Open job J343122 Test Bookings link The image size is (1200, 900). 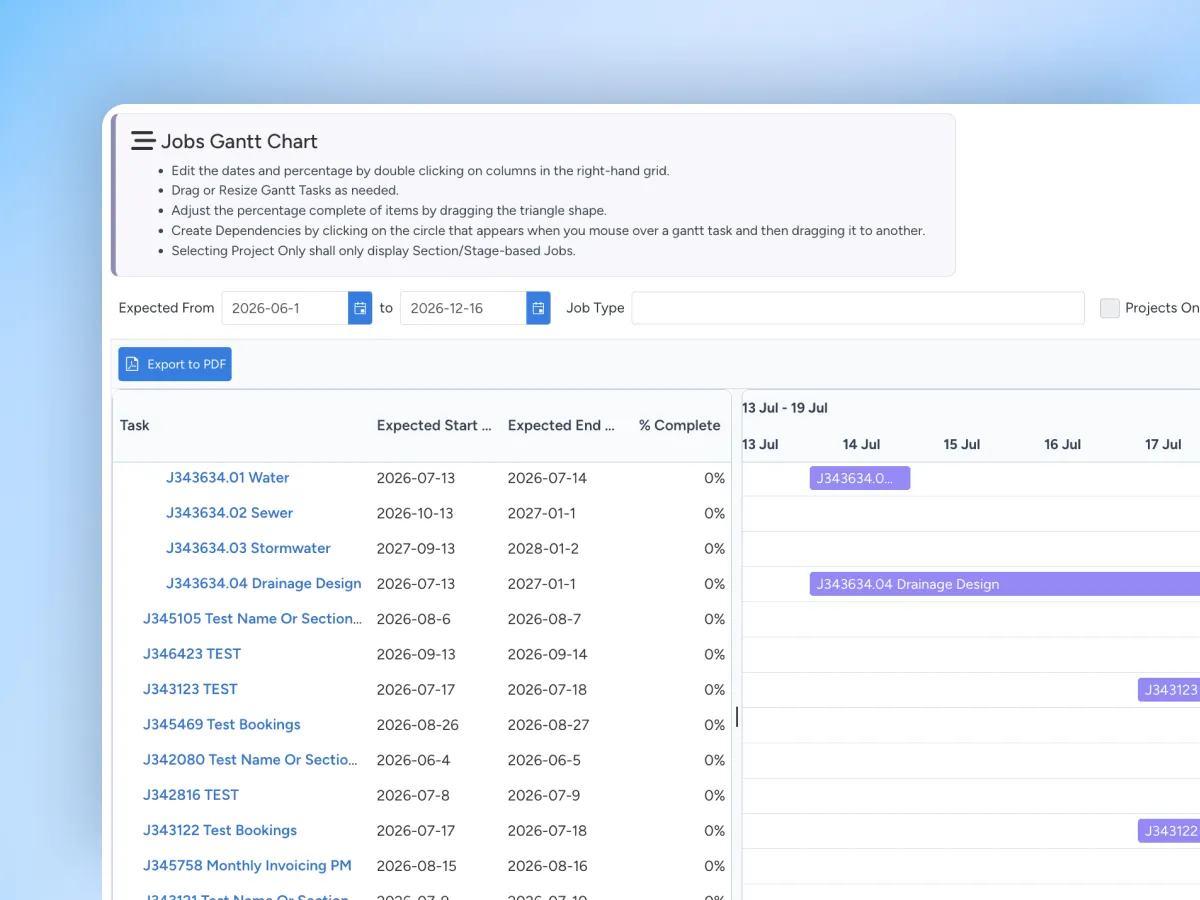click(x=220, y=831)
